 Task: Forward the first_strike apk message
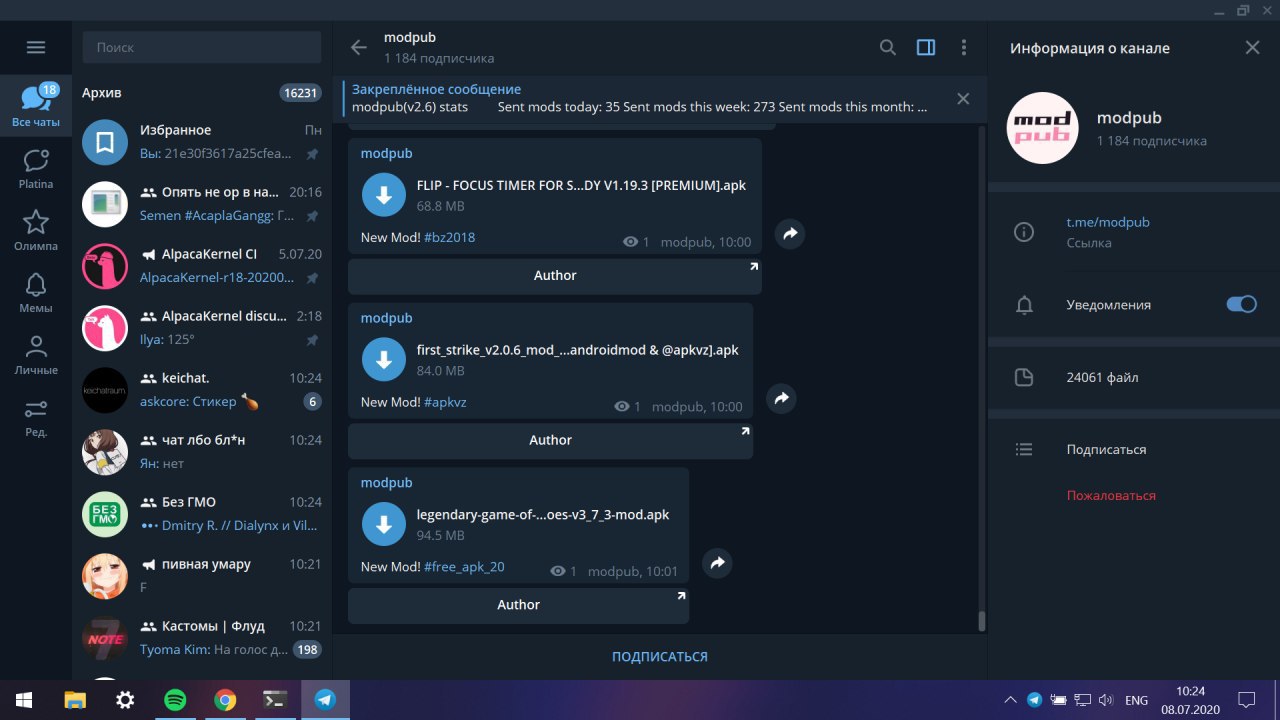click(x=781, y=399)
